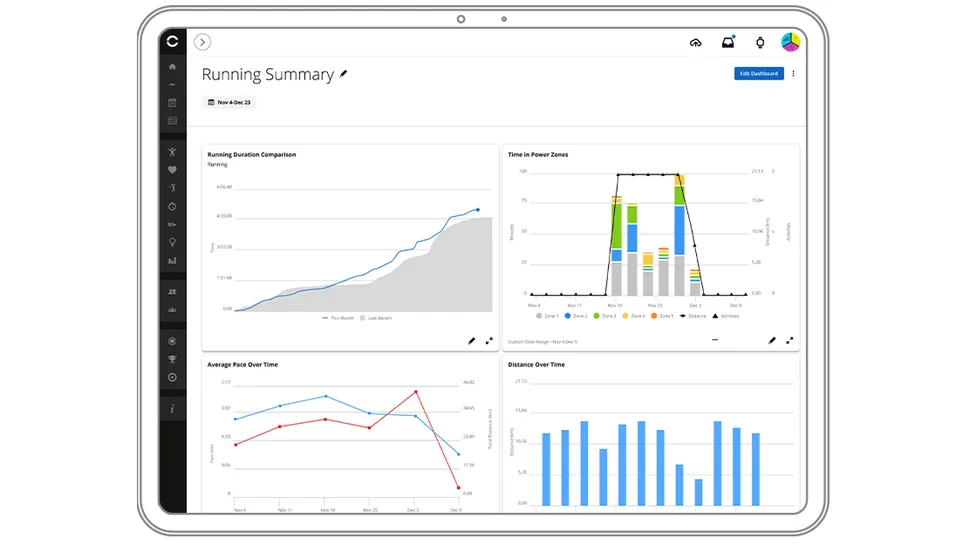
Task: Edit the Running Duration Comparison chart
Action: [x=472, y=340]
